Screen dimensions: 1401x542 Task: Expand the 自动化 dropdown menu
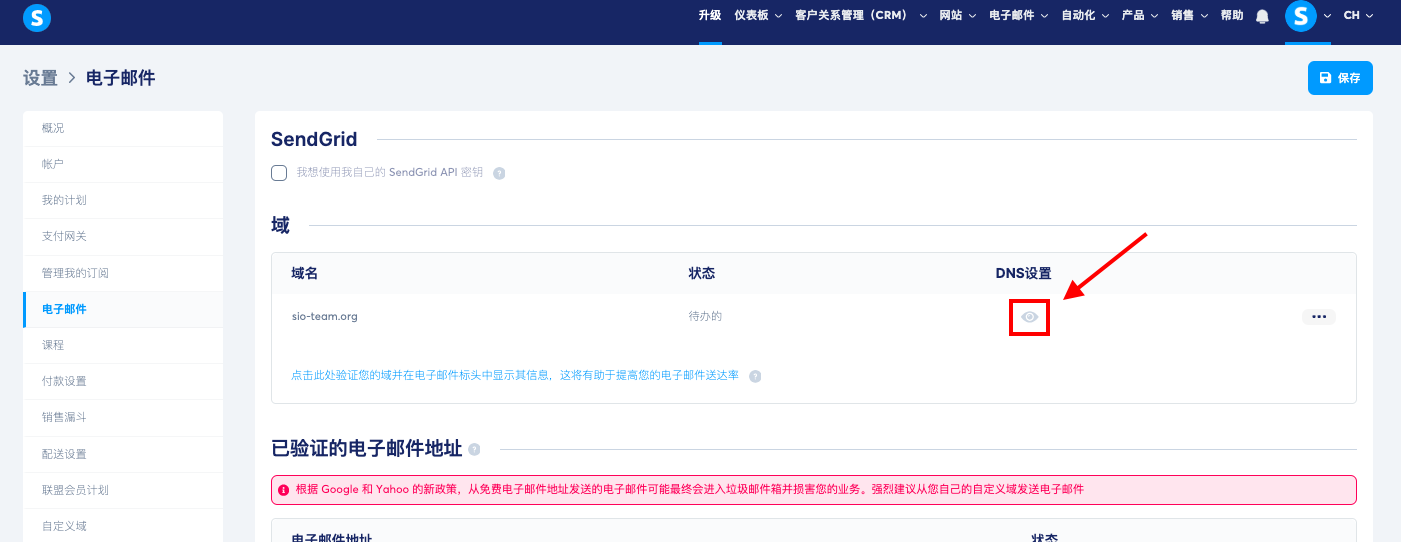(x=1085, y=16)
